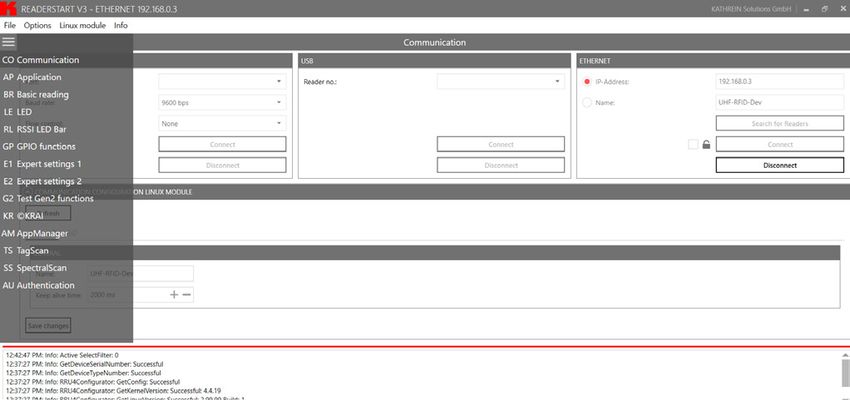Restore down the ReaderStart window
The image size is (850, 400).
825,9
